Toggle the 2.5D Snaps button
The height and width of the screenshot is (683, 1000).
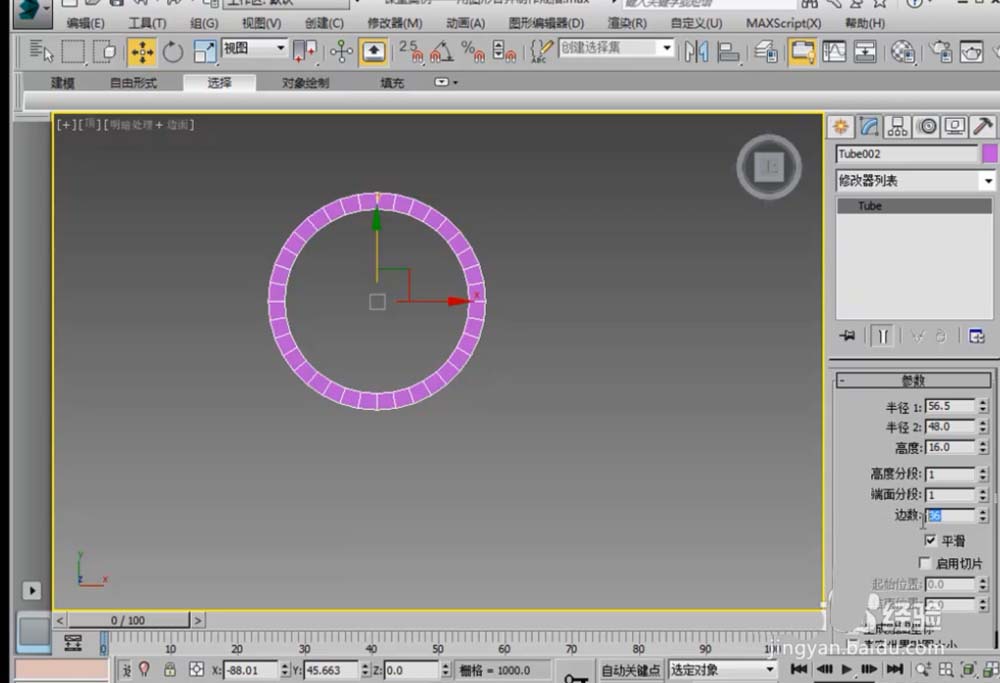(411, 52)
